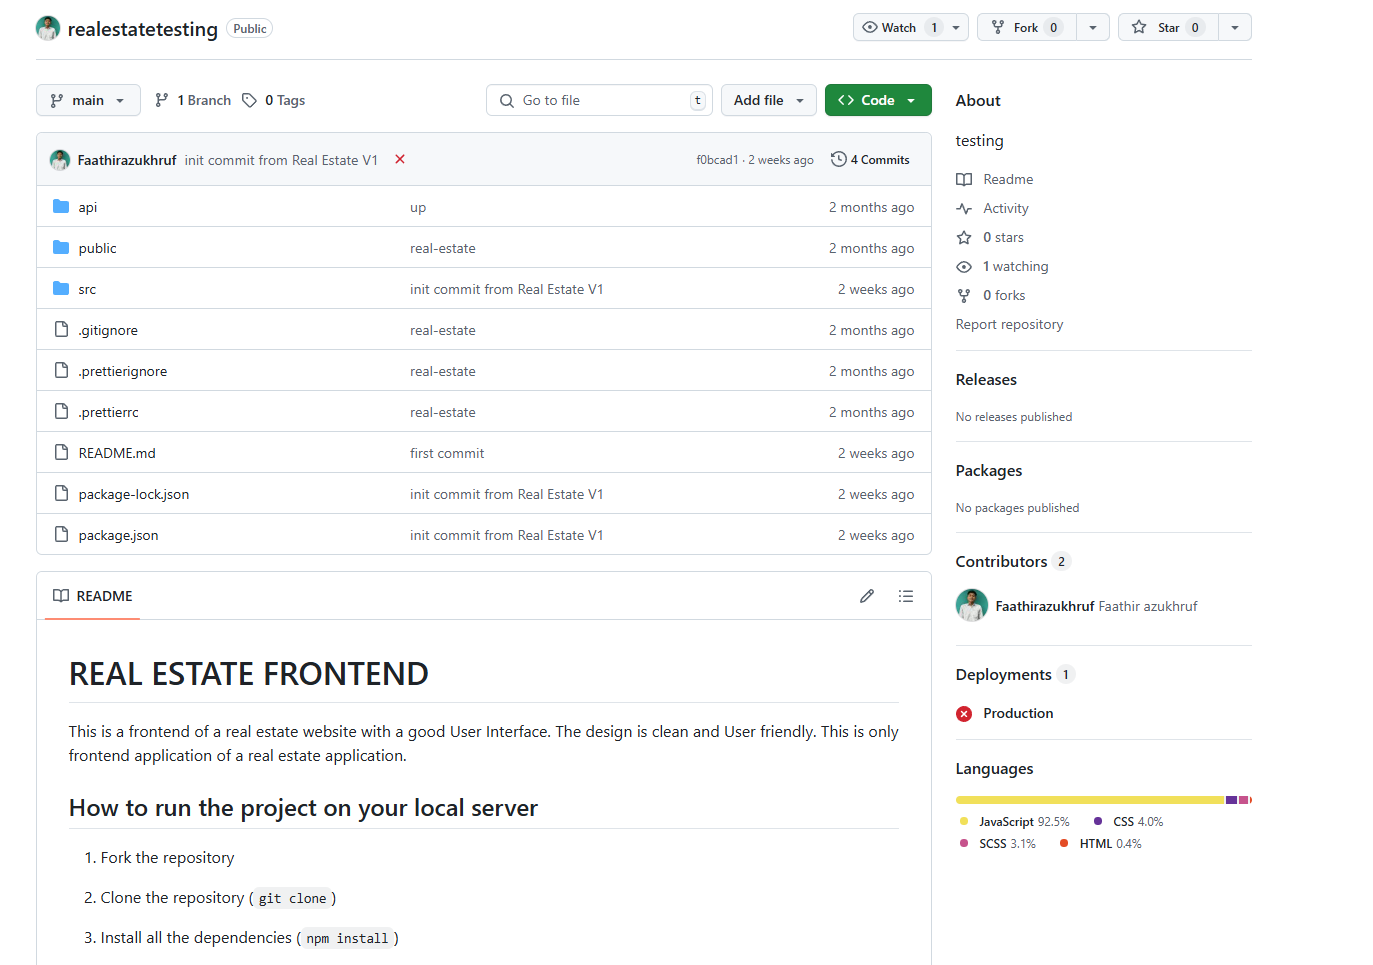The image size is (1373, 965).
Task: Open the f0bcad1 commit hash
Action: (717, 160)
